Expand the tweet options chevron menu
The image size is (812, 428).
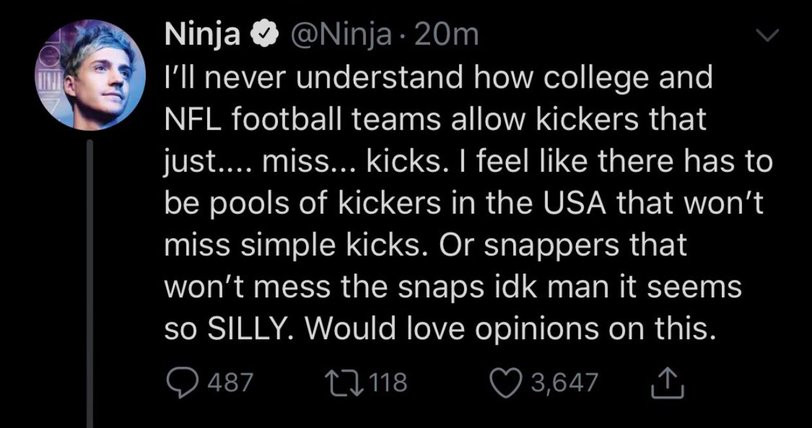point(764,36)
